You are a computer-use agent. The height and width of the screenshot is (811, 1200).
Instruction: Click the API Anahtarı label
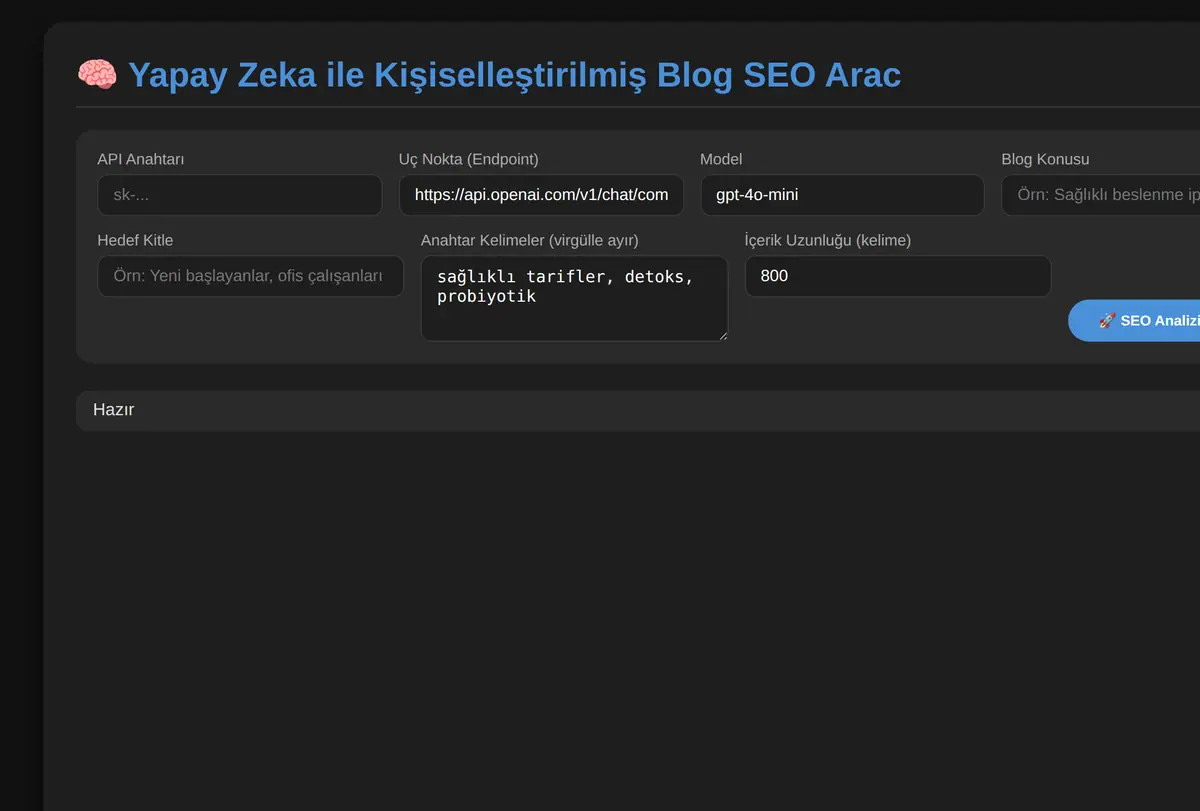coord(140,159)
